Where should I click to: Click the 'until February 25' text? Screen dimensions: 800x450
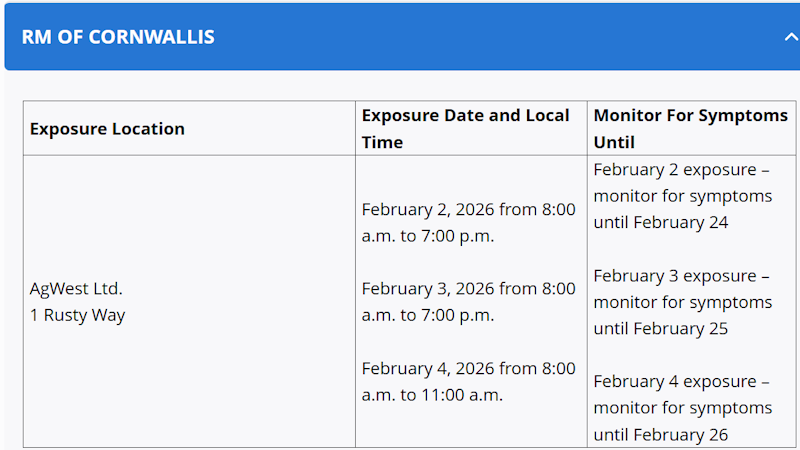[661, 328]
